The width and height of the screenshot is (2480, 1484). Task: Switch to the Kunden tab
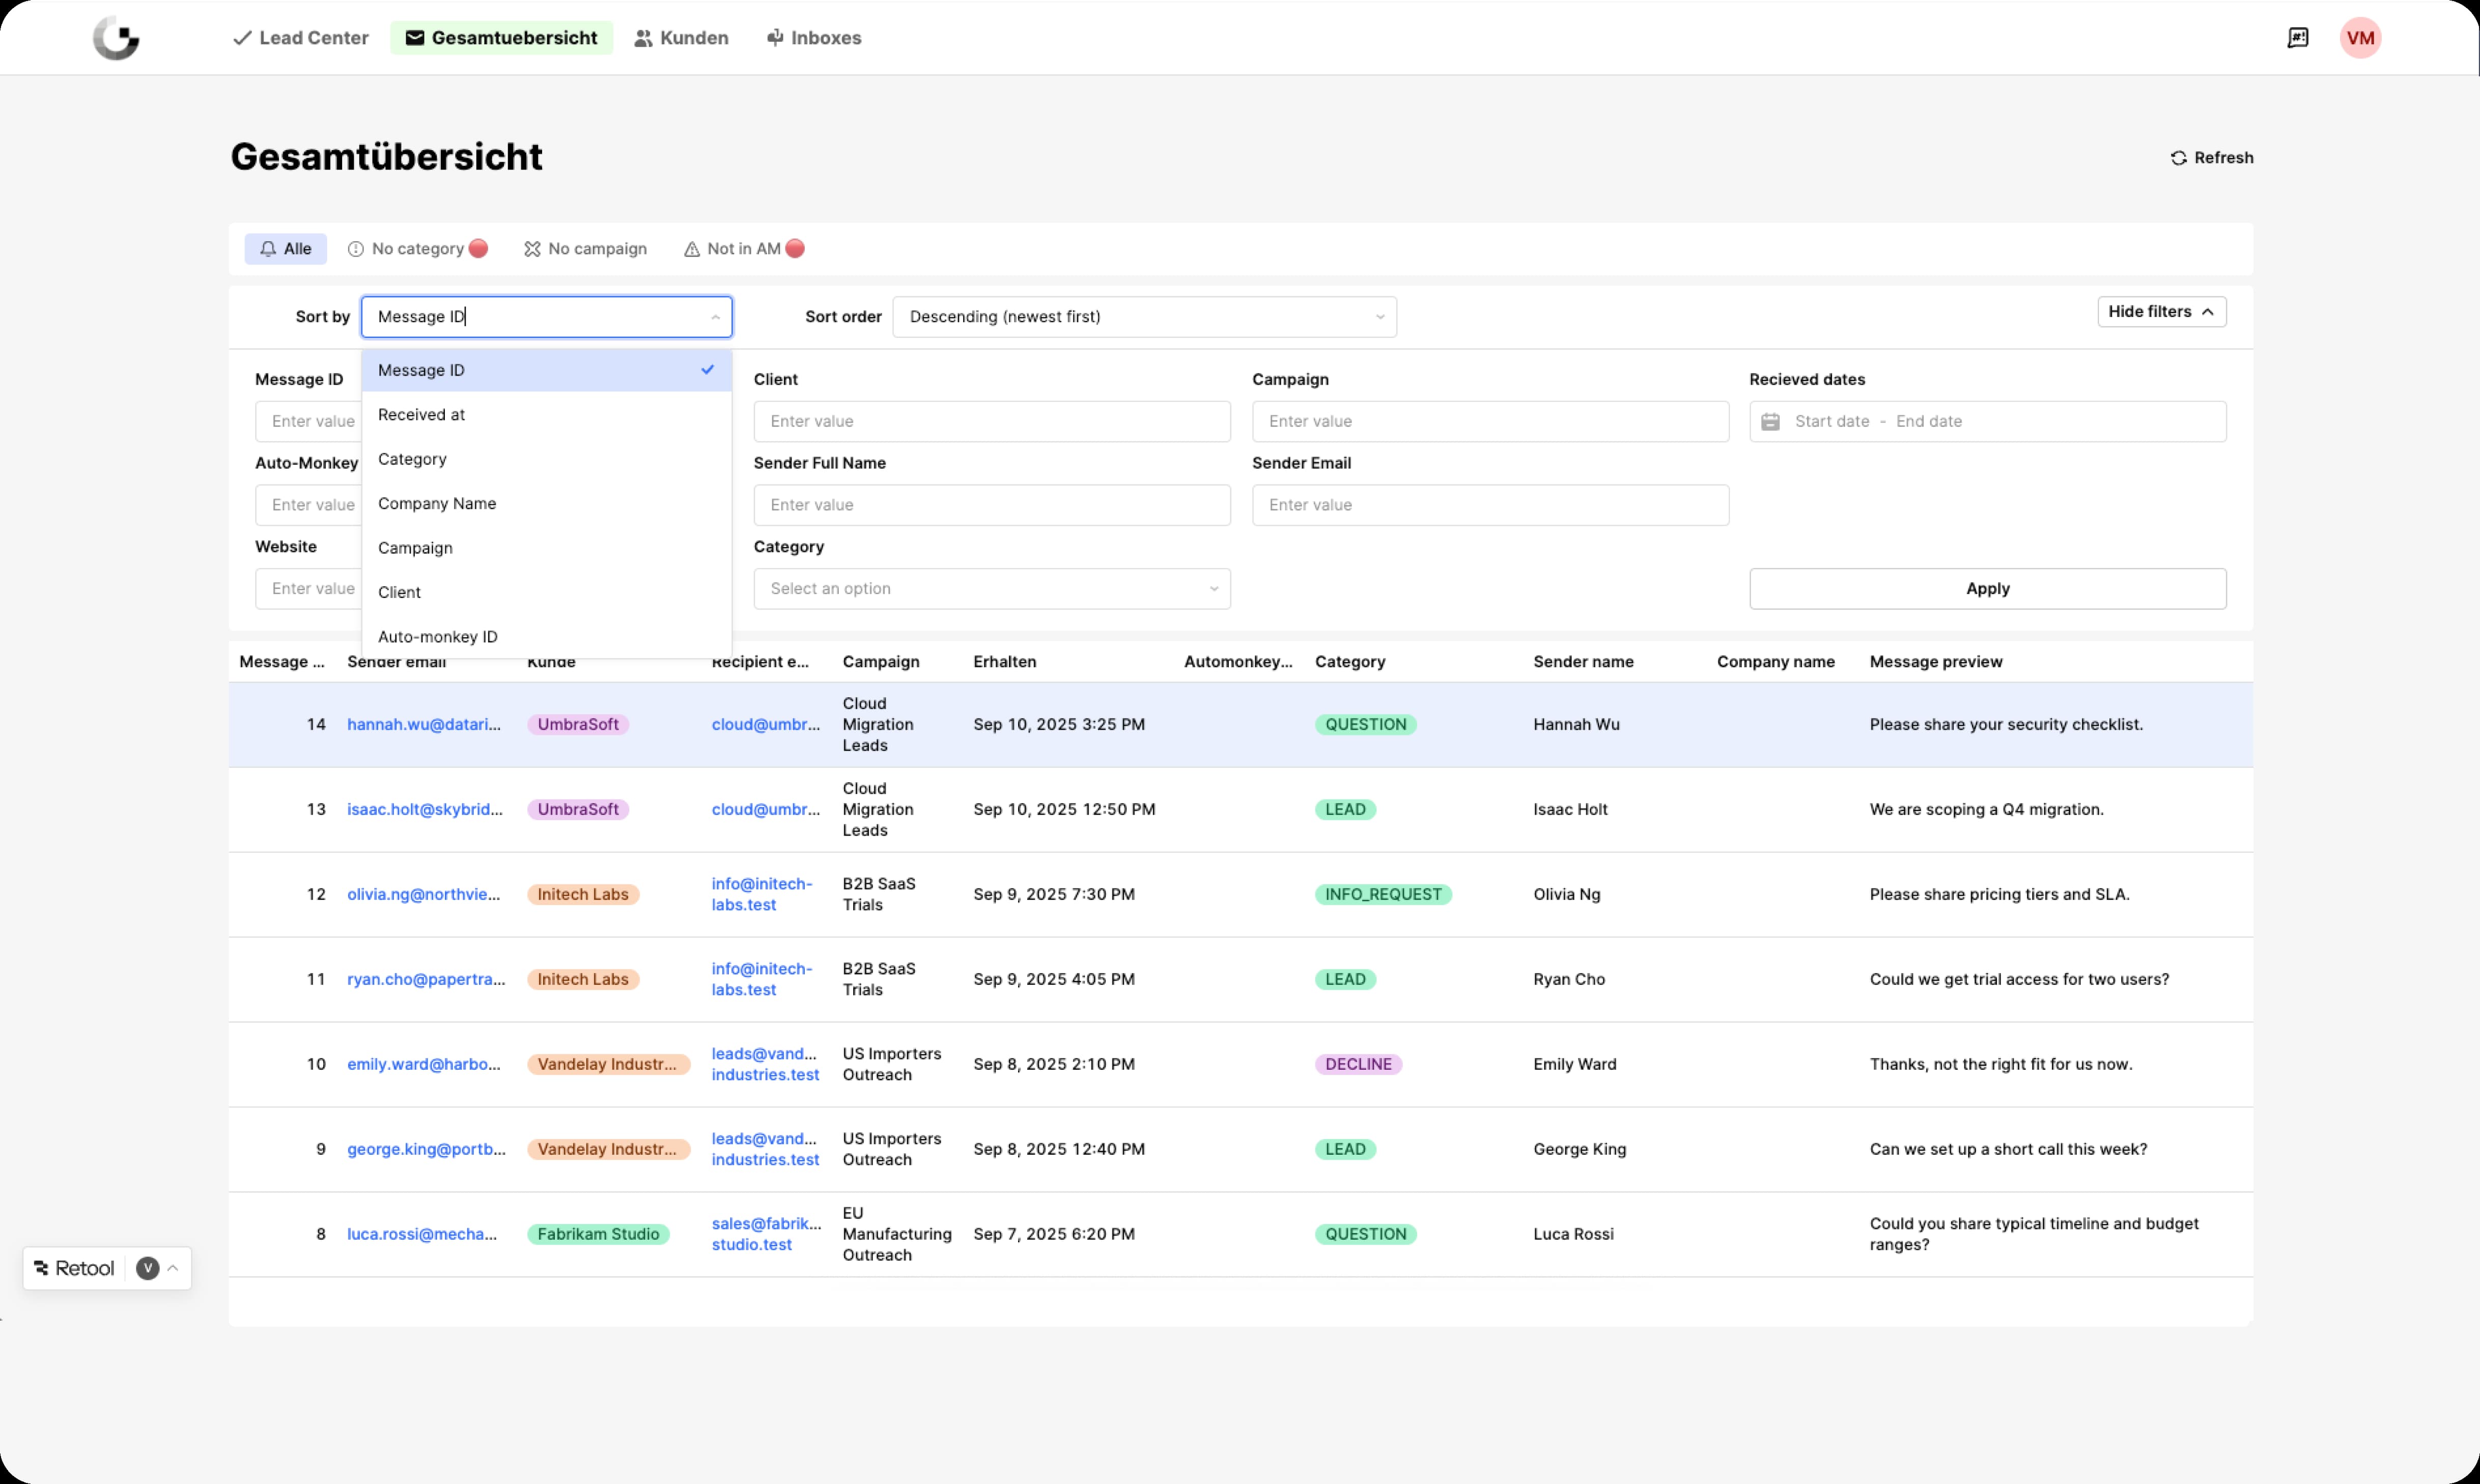[x=682, y=38]
